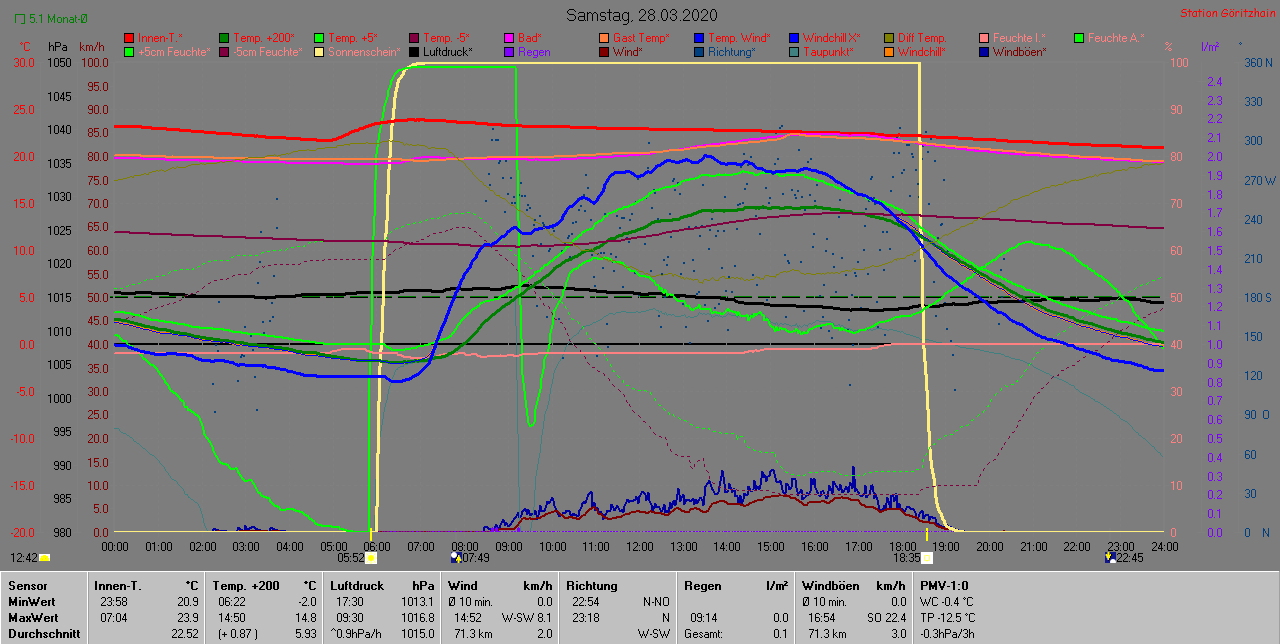The height and width of the screenshot is (644, 1280).
Task: Click the 06:00 time axis label
Action: [377, 546]
